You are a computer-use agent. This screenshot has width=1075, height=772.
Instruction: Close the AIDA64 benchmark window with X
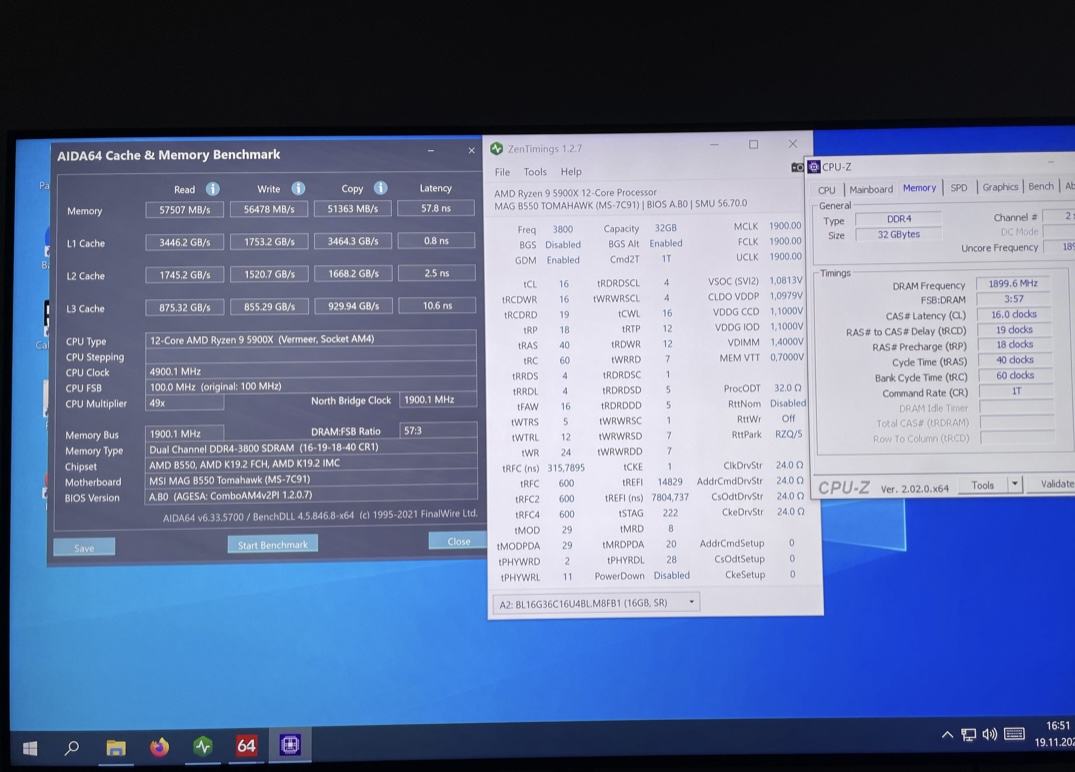point(471,150)
